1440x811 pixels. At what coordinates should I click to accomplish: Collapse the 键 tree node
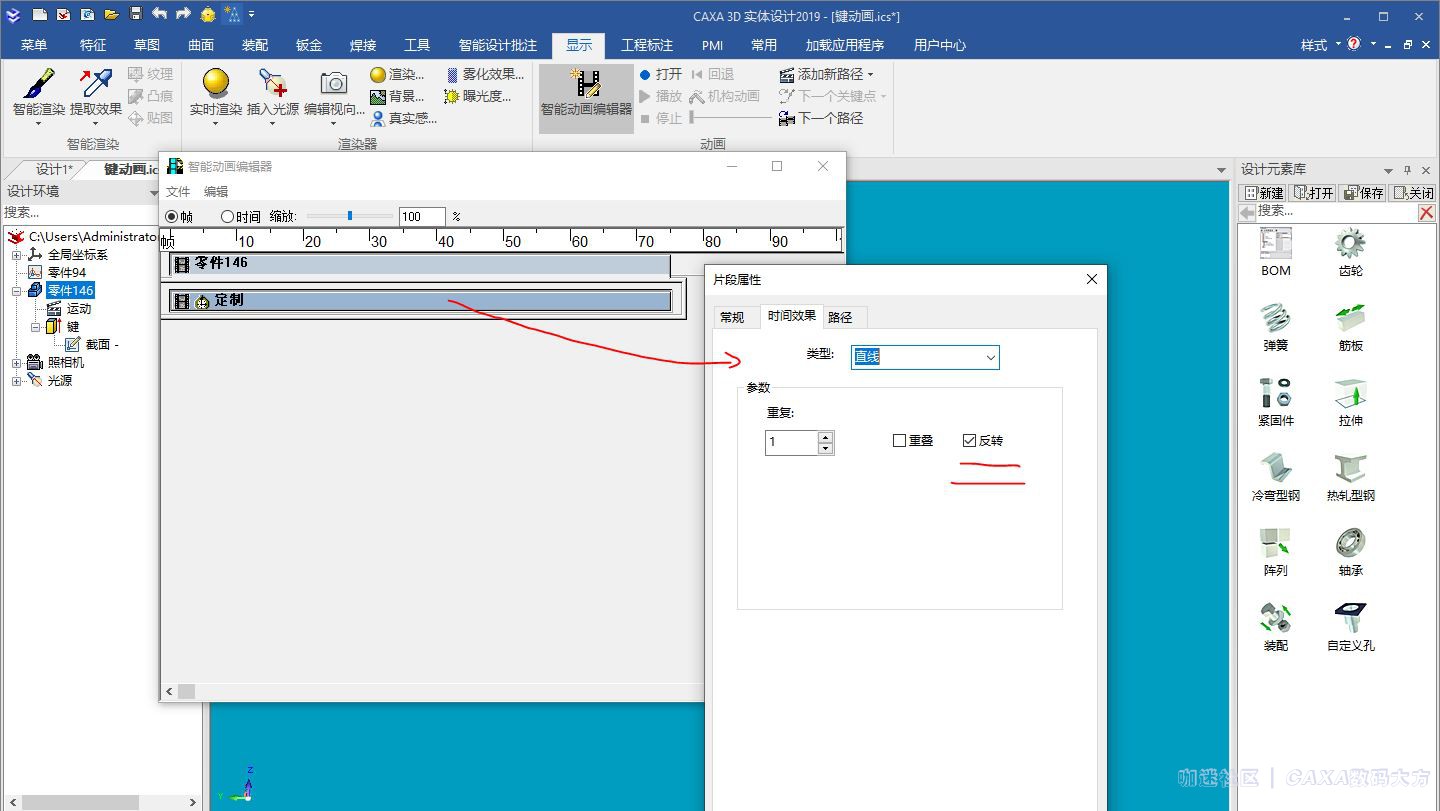[35, 327]
